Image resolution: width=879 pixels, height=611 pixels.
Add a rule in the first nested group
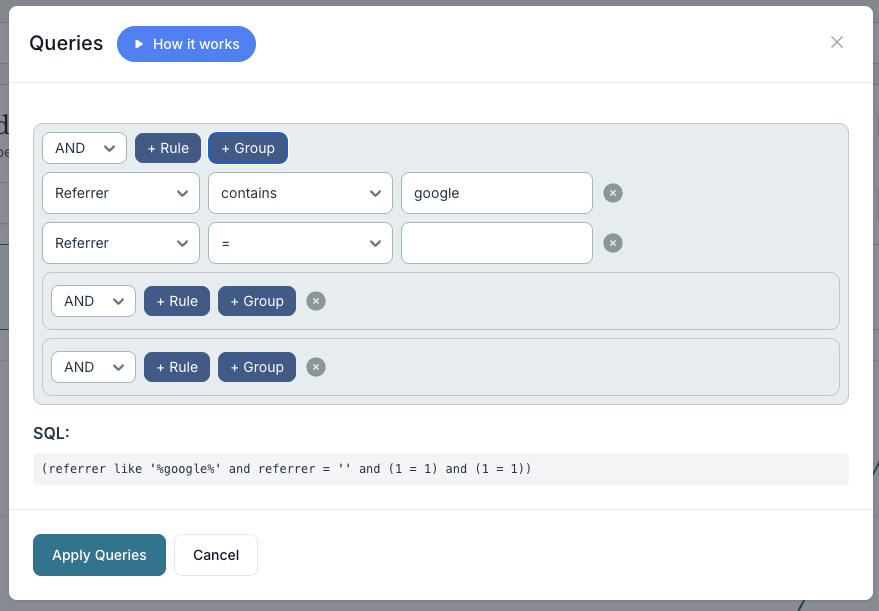tap(177, 301)
